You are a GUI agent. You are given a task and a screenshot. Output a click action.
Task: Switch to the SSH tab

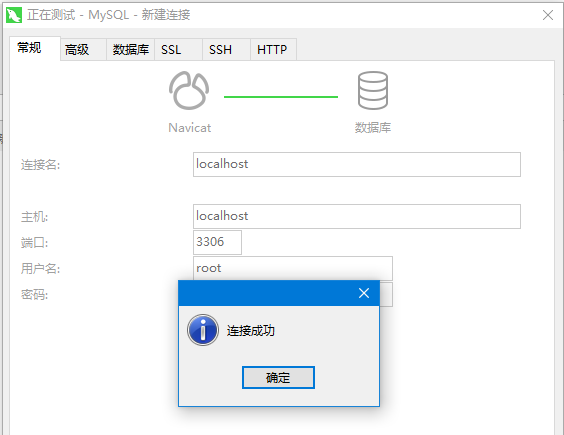coord(226,50)
